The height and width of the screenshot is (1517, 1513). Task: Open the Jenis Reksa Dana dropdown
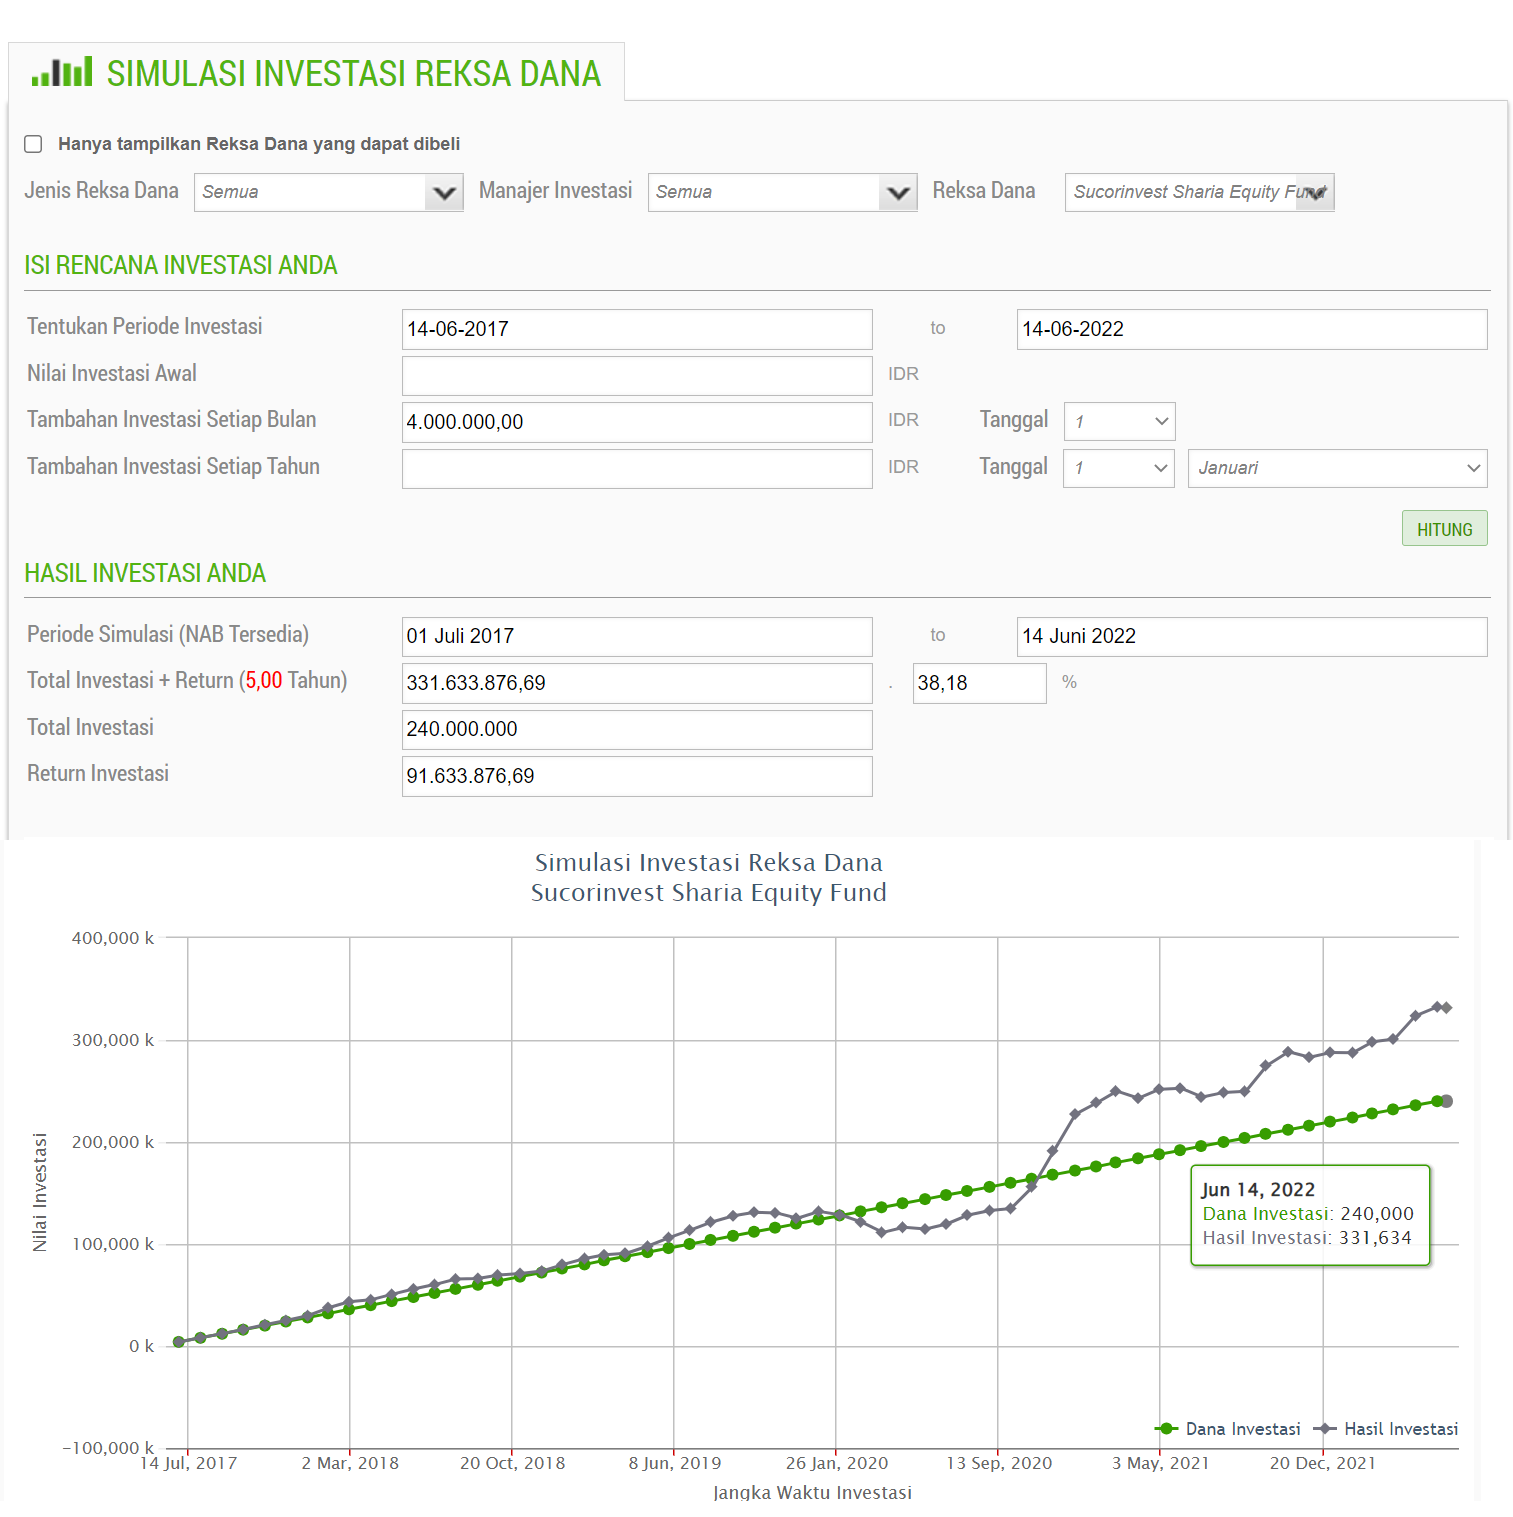coord(329,192)
